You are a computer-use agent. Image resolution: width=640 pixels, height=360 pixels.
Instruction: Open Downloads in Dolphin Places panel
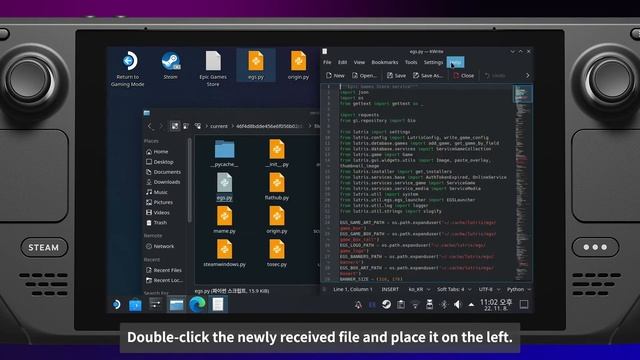click(163, 182)
